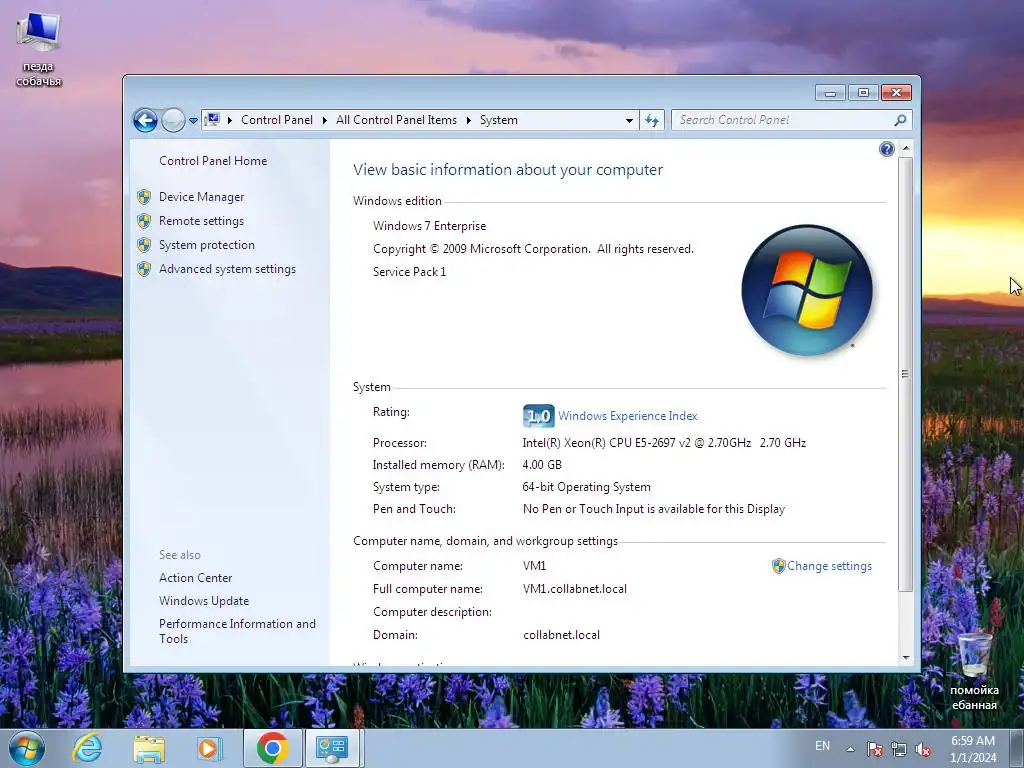Go back with the blue Back arrow

(145, 120)
